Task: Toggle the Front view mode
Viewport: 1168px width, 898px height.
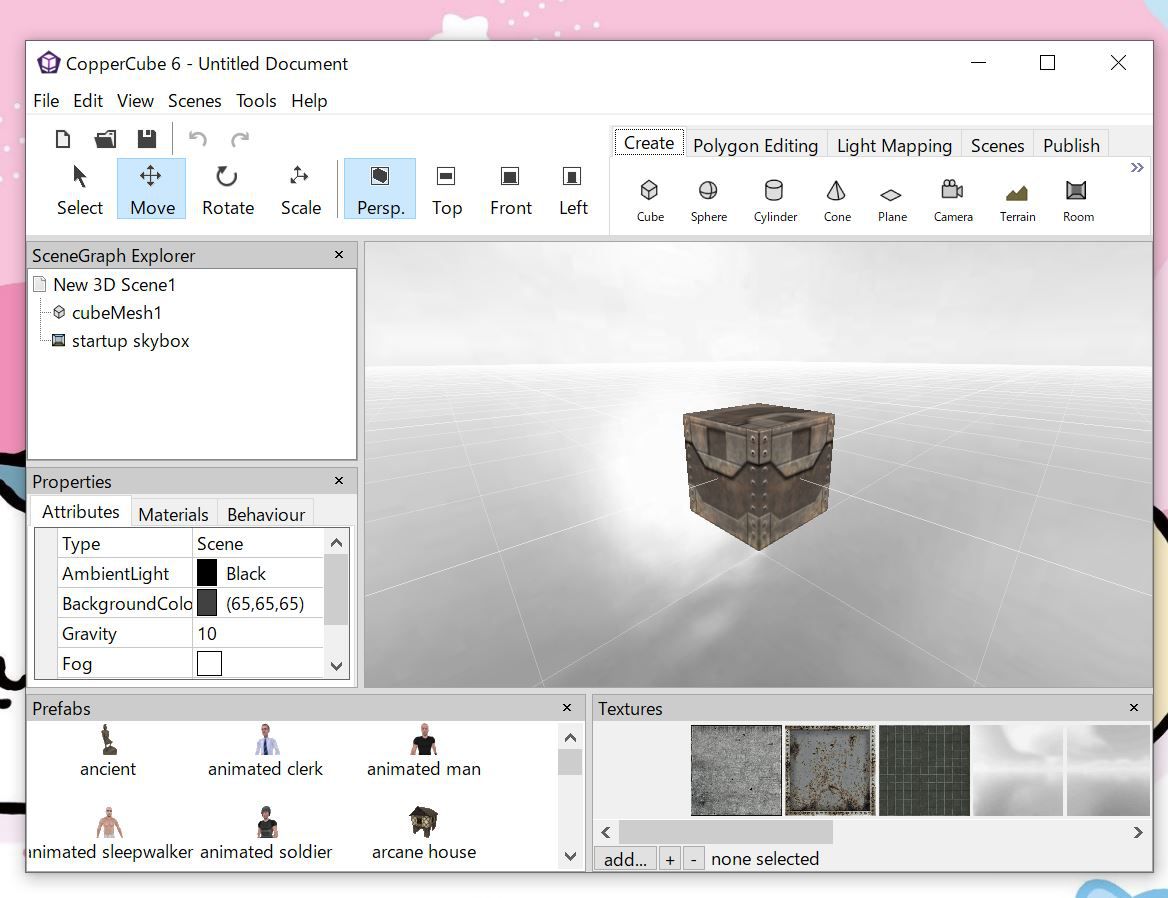Action: 510,189
